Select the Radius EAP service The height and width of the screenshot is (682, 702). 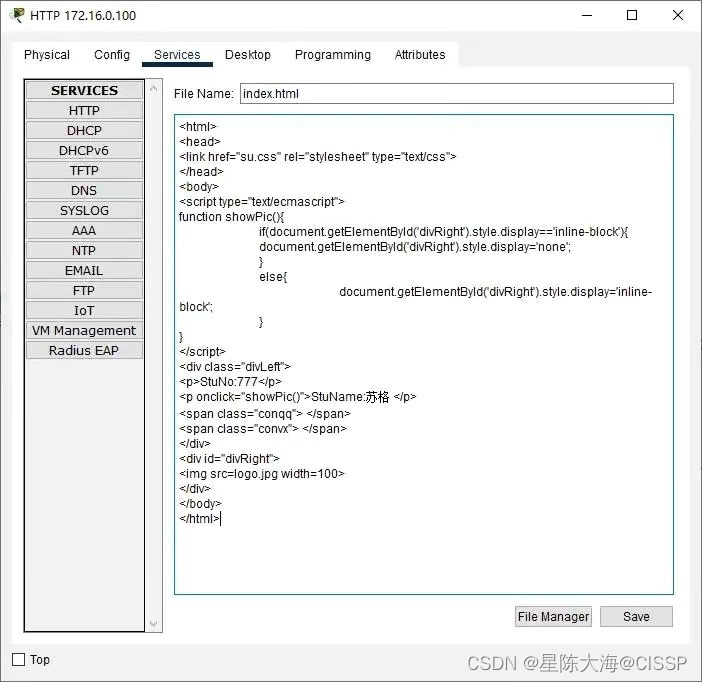click(84, 350)
